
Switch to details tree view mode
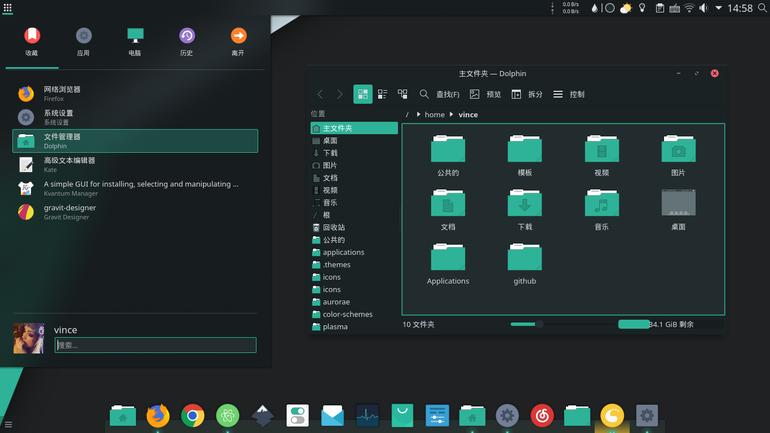click(402, 94)
